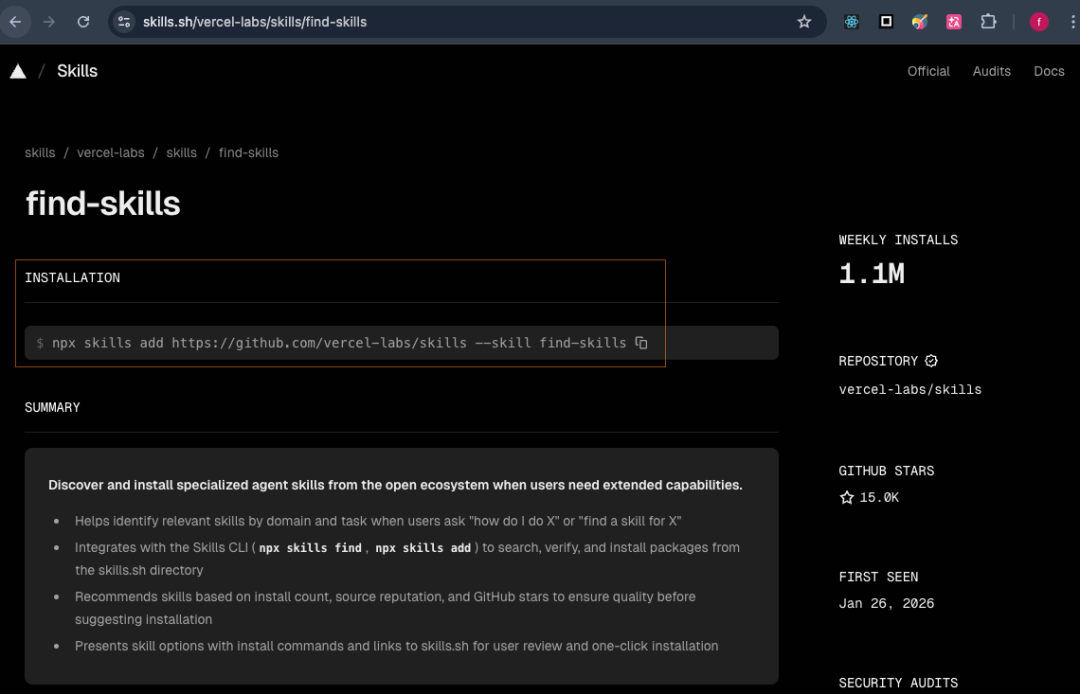Open the React Developer Tools extension
The image size is (1080, 694).
tap(851, 22)
